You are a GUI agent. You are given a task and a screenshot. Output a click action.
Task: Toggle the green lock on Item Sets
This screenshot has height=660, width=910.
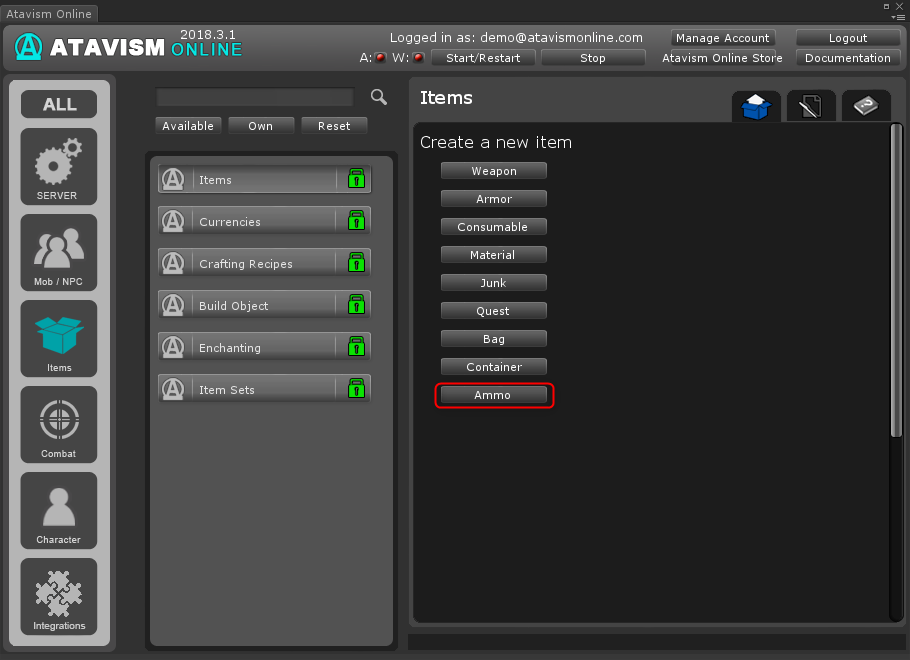pyautogui.click(x=356, y=390)
